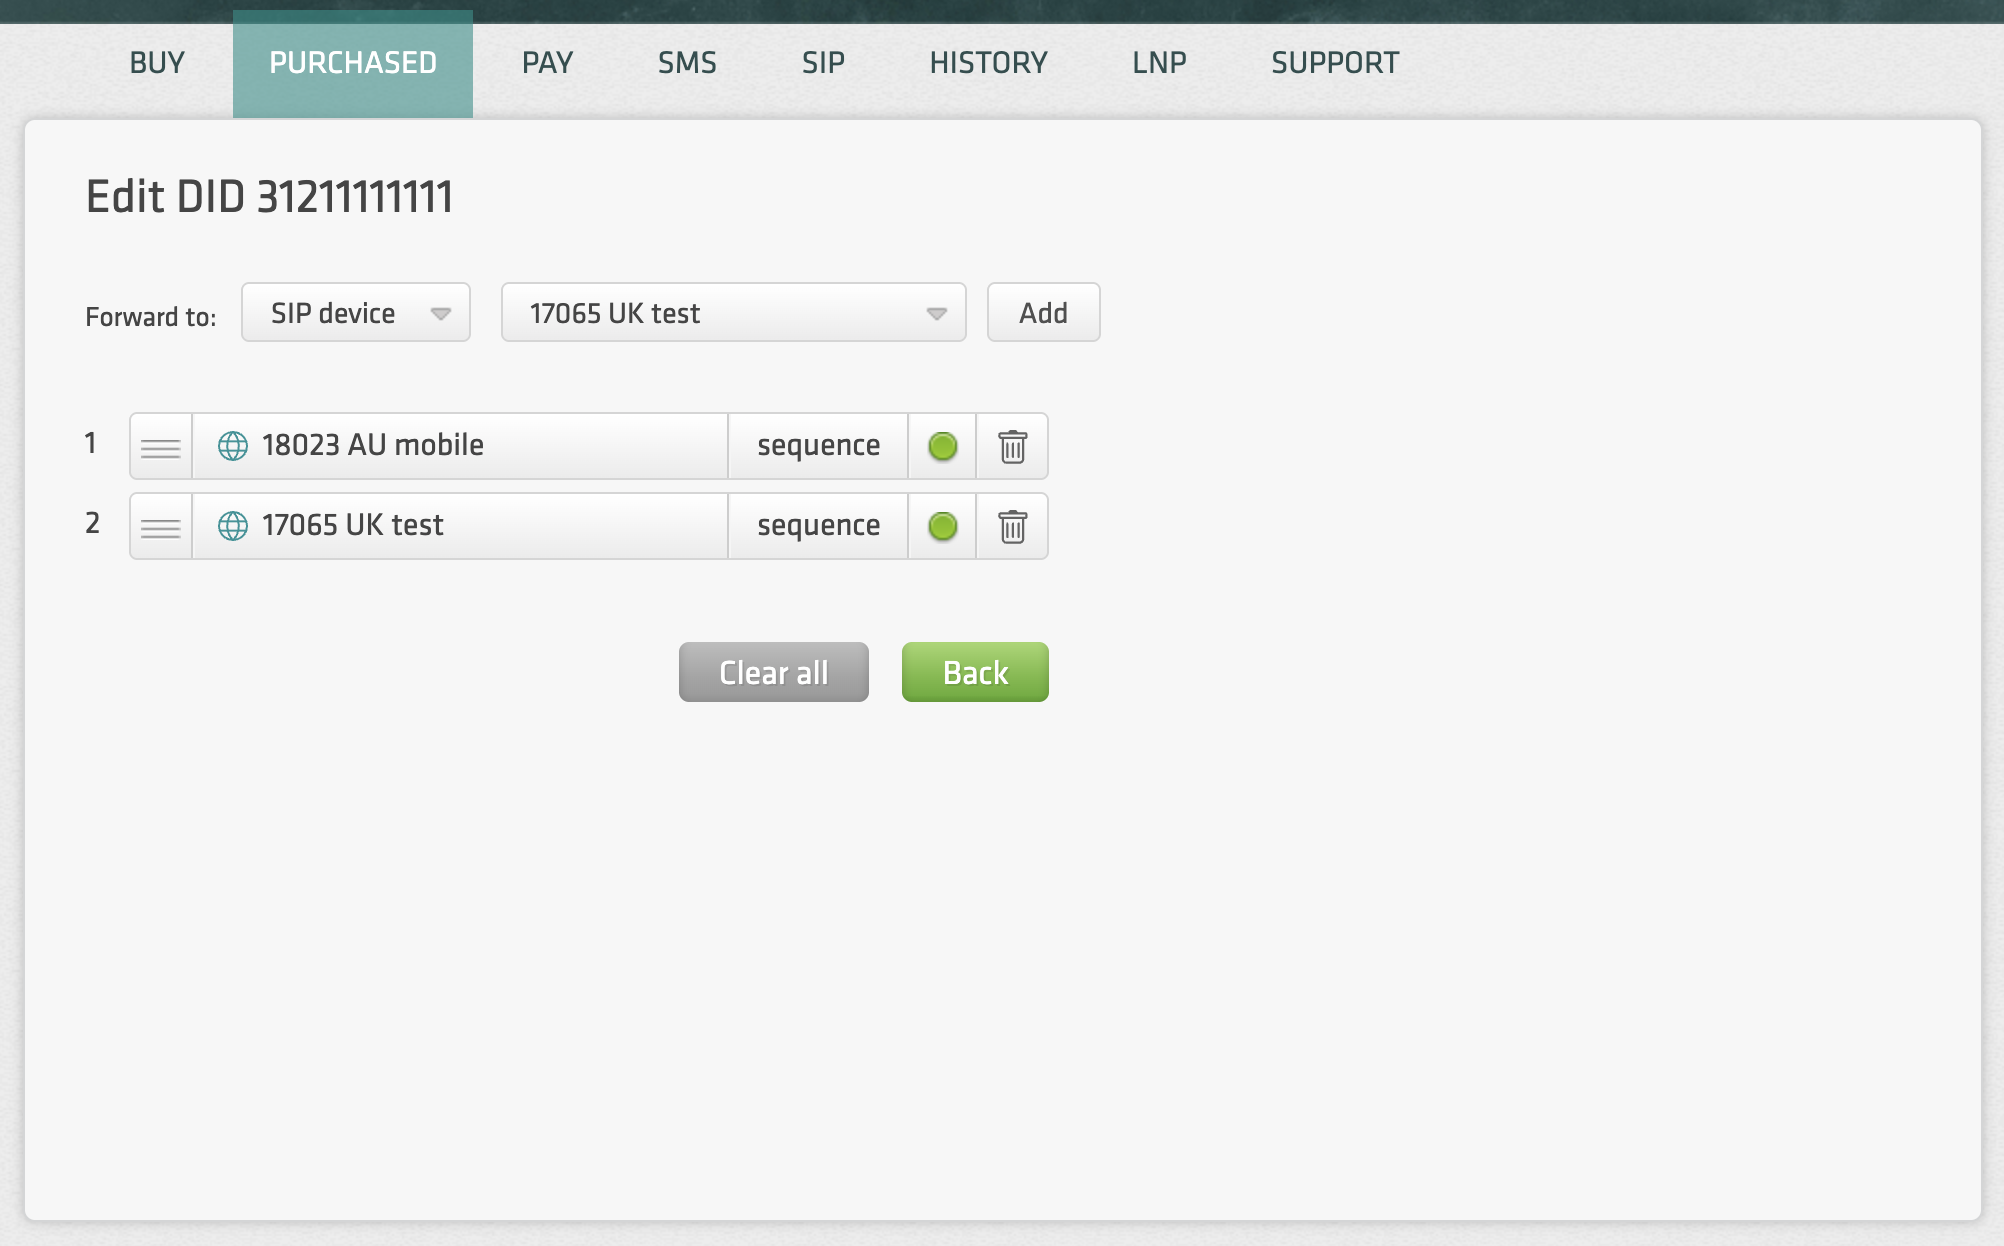Switch to the SMS tab
The image size is (2004, 1246).
tap(687, 63)
